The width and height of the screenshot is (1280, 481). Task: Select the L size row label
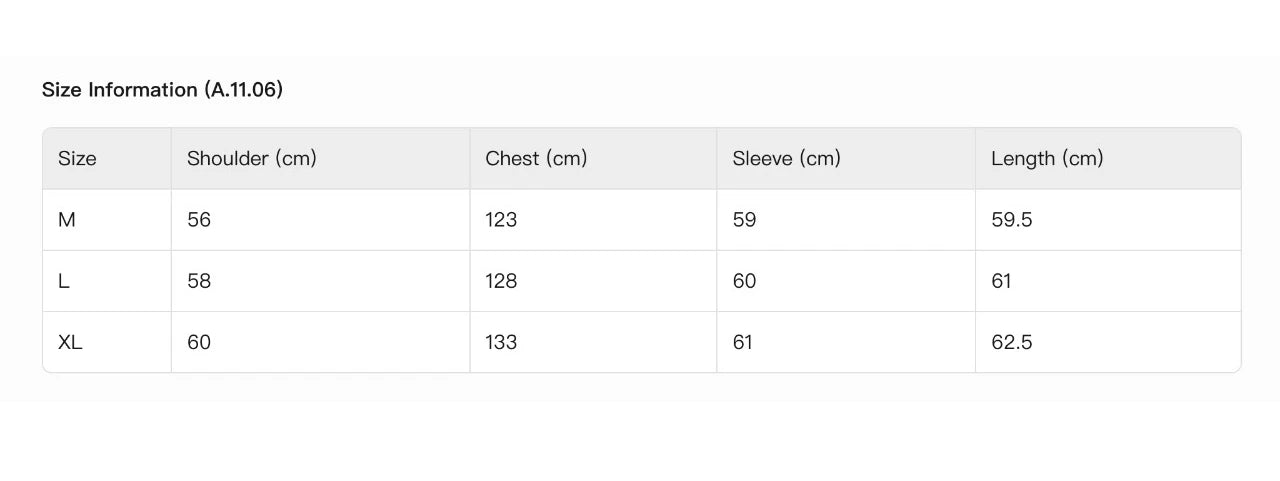tap(64, 281)
